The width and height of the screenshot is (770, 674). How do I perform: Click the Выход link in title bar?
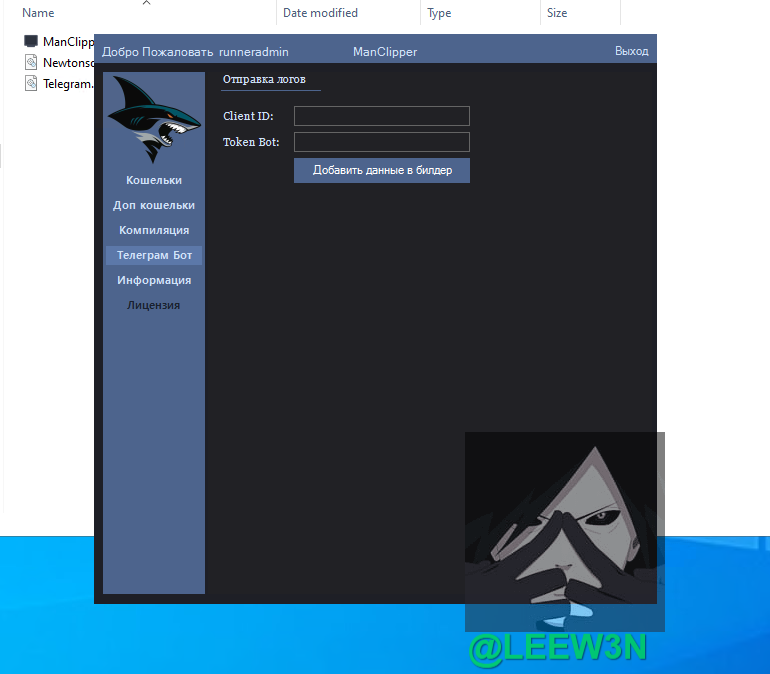[631, 51]
